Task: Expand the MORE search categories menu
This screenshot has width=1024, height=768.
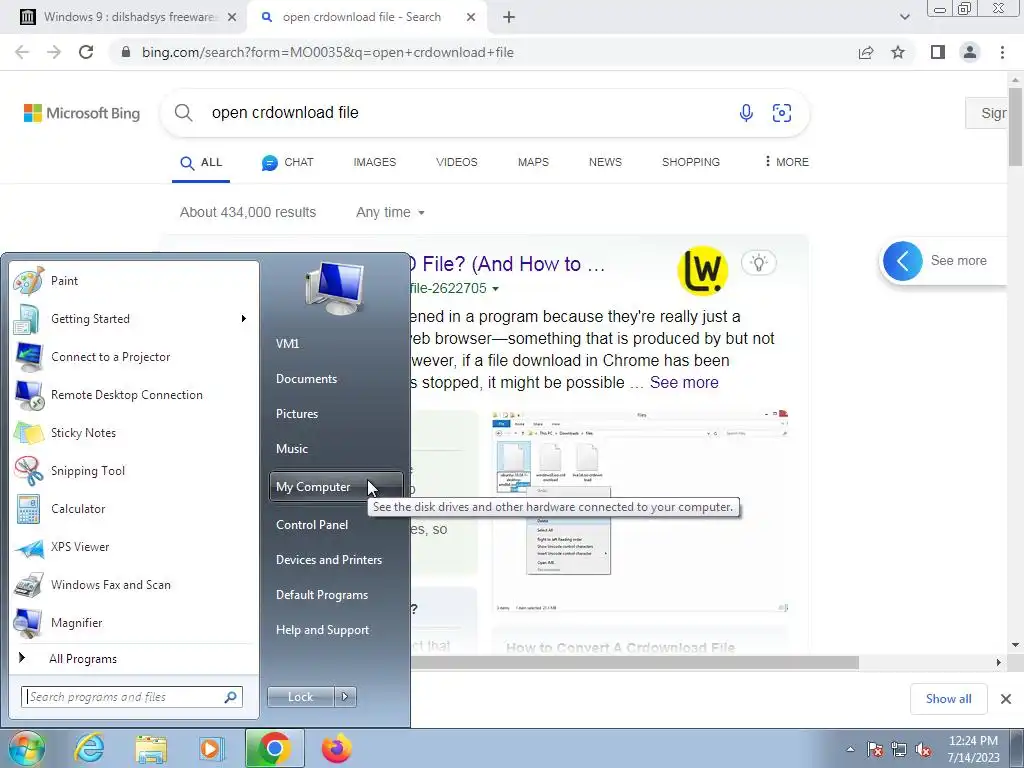Action: 786,162
